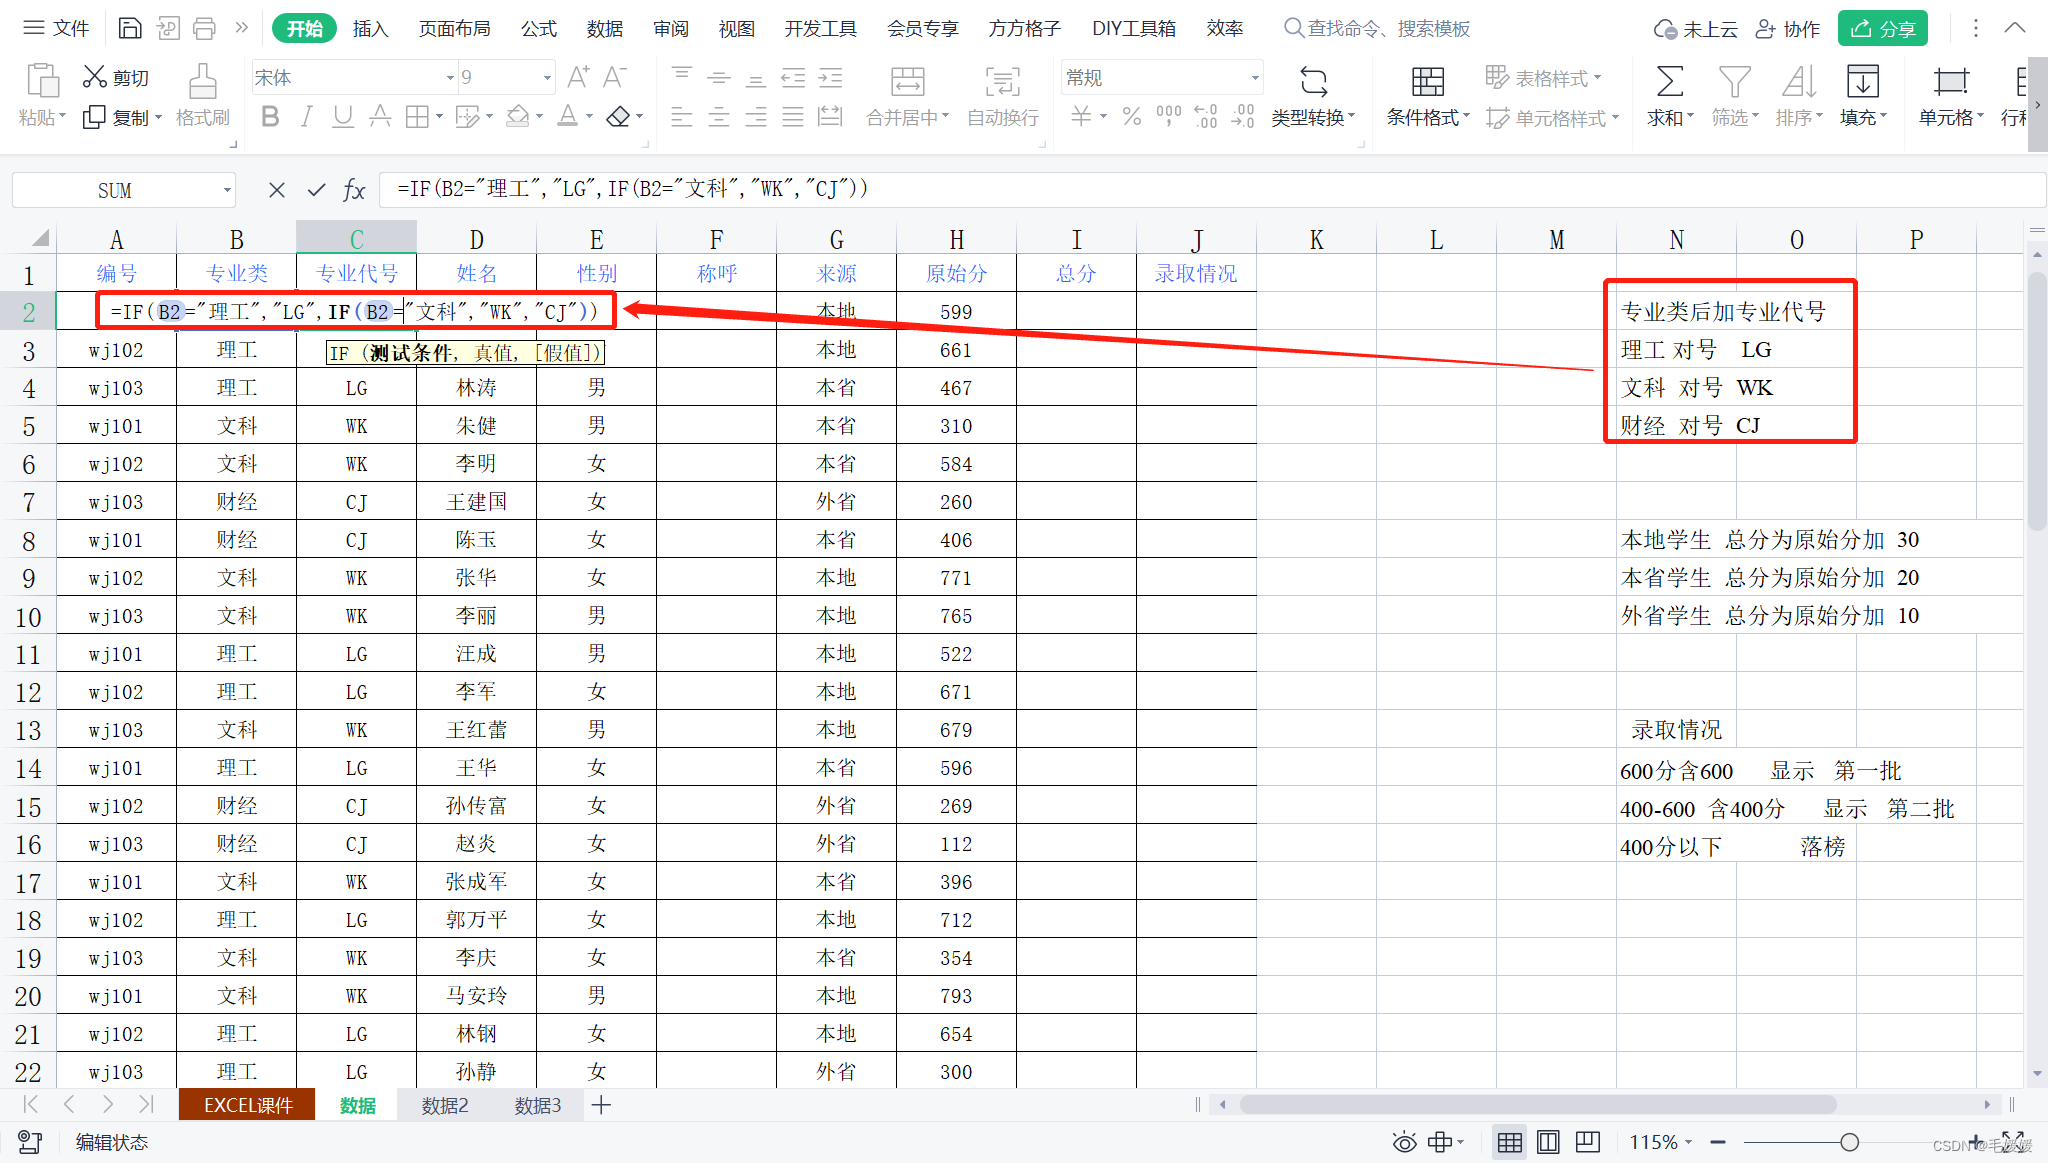Image resolution: width=2048 pixels, height=1163 pixels.
Task: Click the Format Painter (格式刷) icon
Action: pos(203,81)
